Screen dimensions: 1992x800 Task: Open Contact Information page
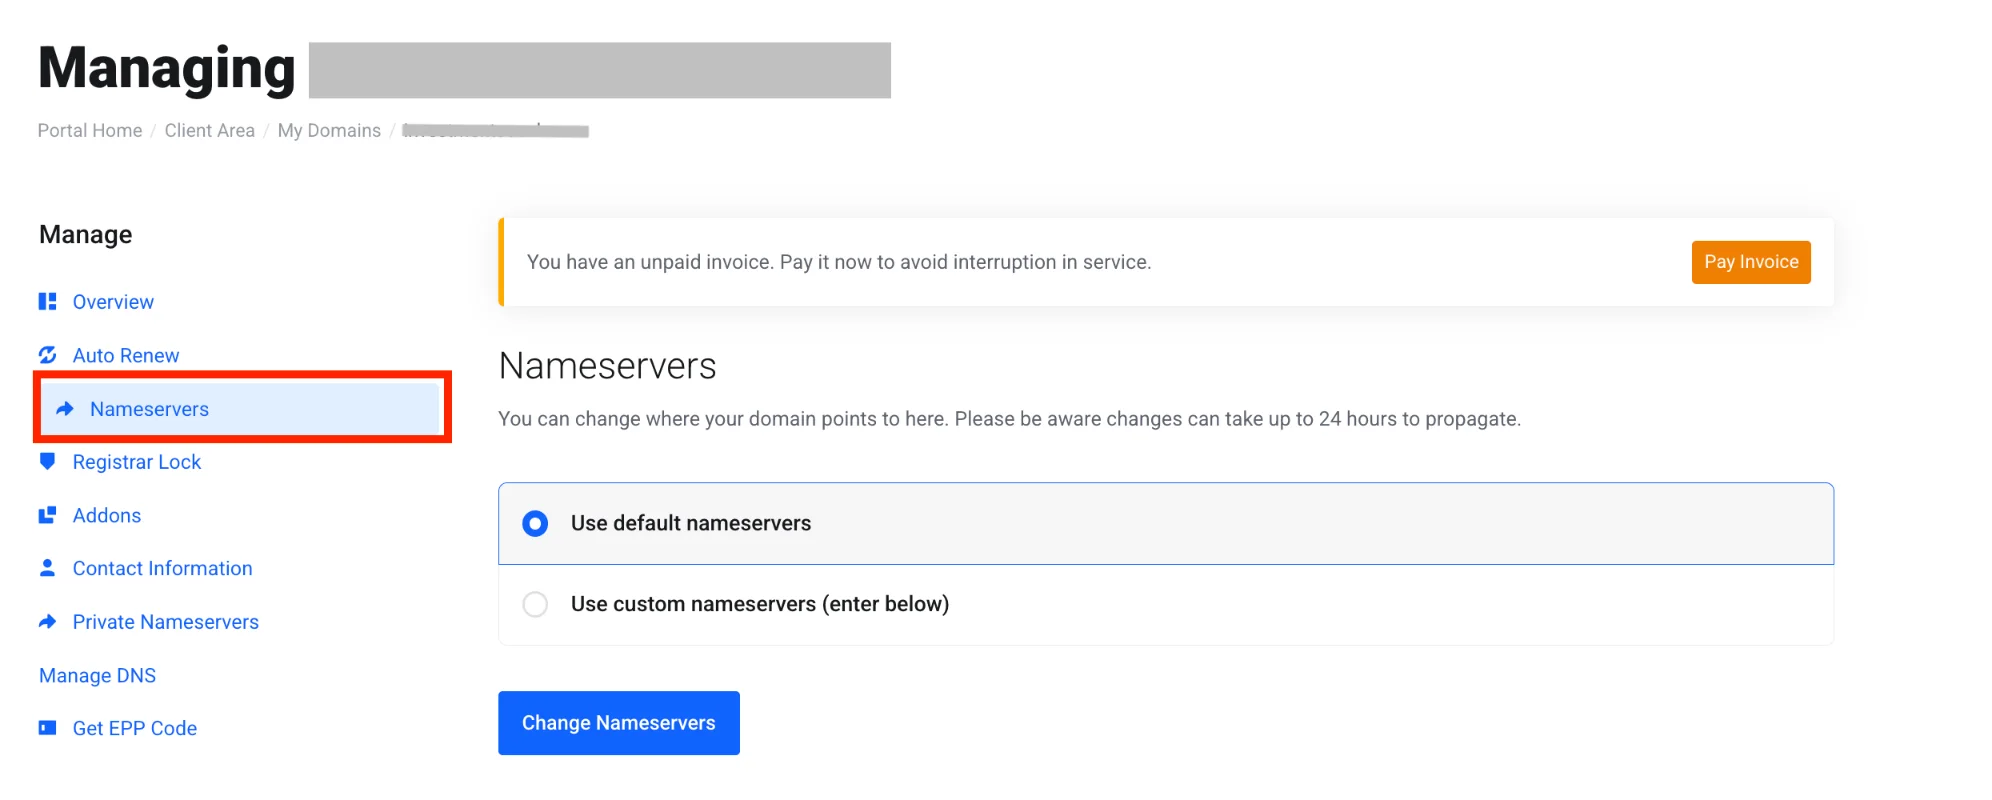163,568
